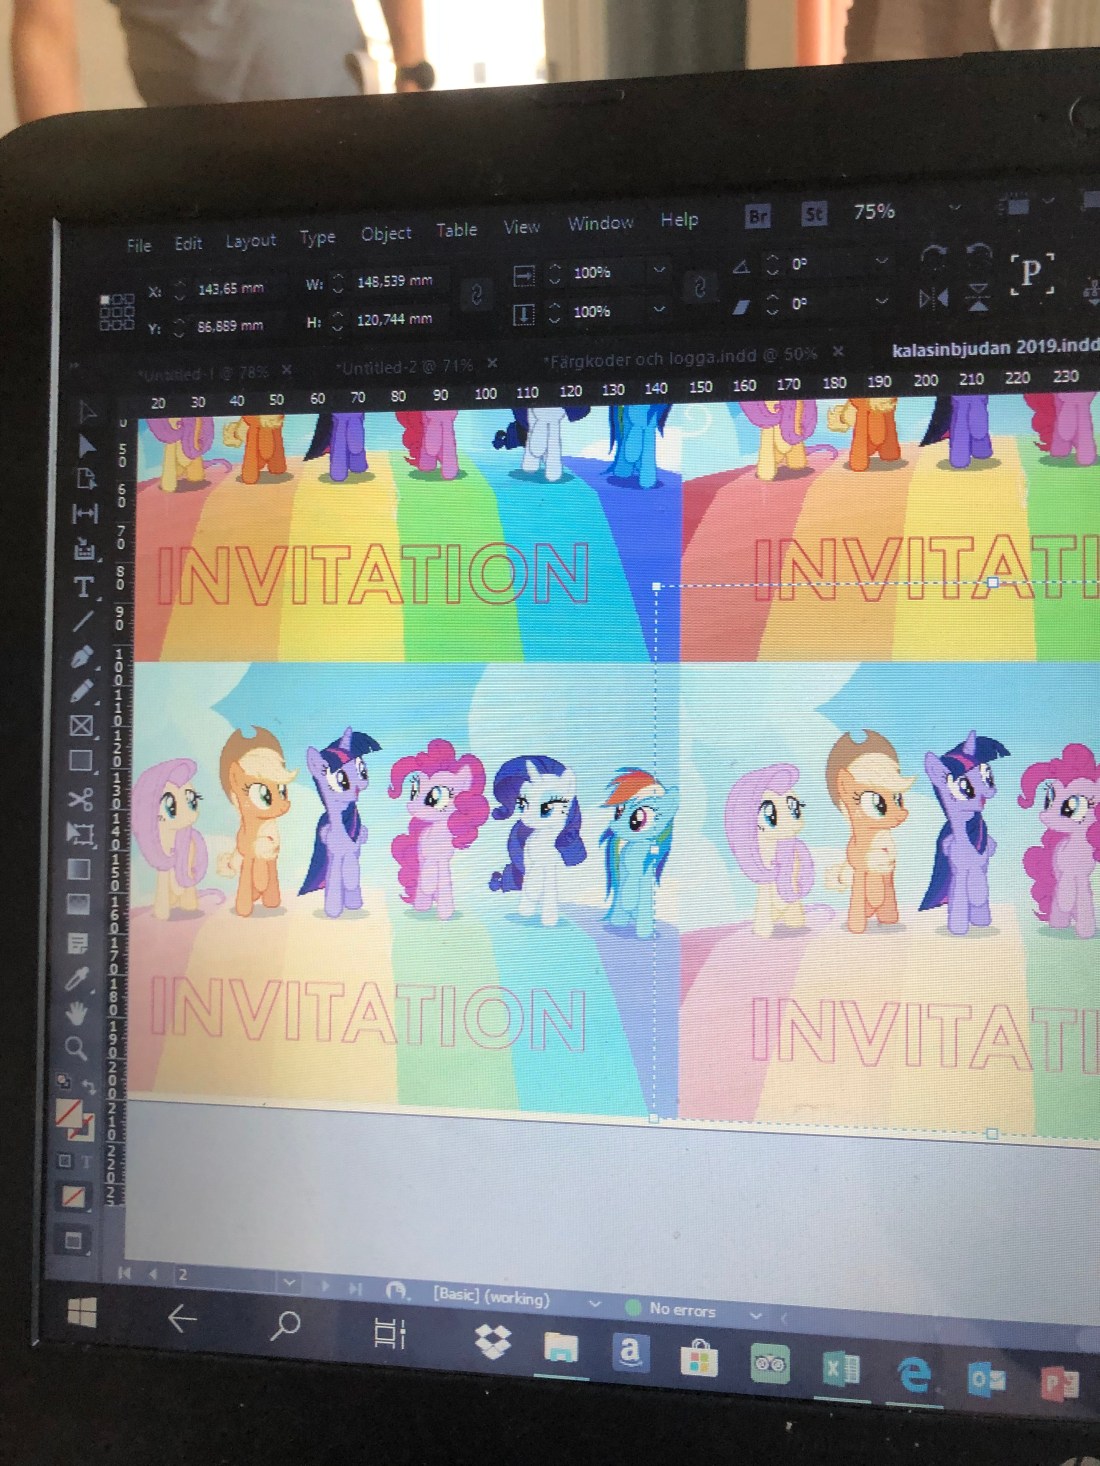Click the Fill color swatch
The image size is (1100, 1466).
(67, 1112)
